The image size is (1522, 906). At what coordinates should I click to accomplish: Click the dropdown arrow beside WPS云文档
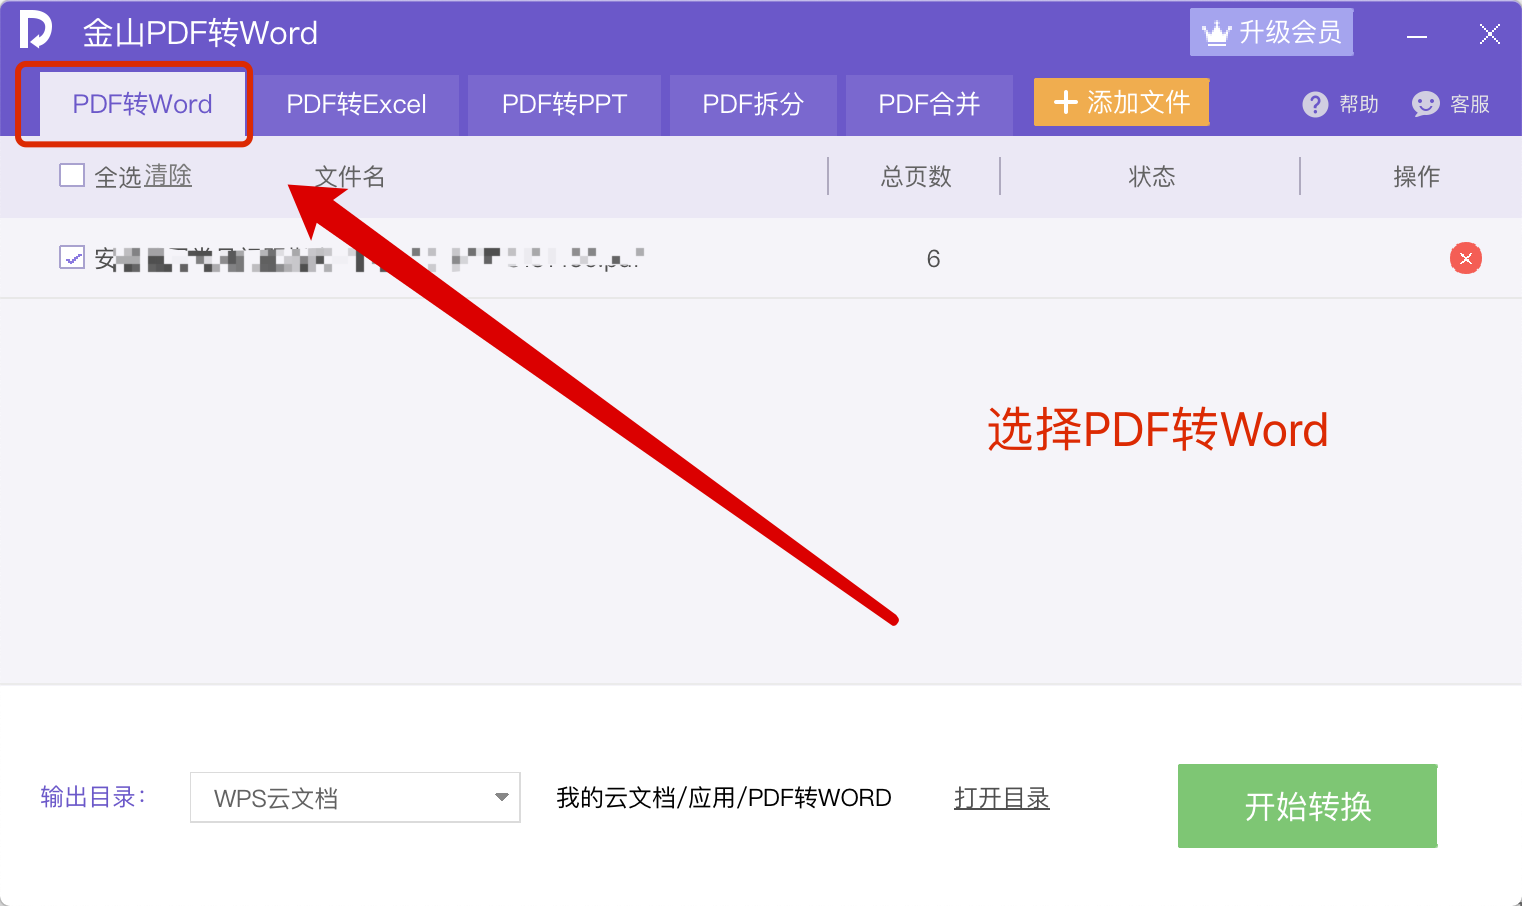501,798
